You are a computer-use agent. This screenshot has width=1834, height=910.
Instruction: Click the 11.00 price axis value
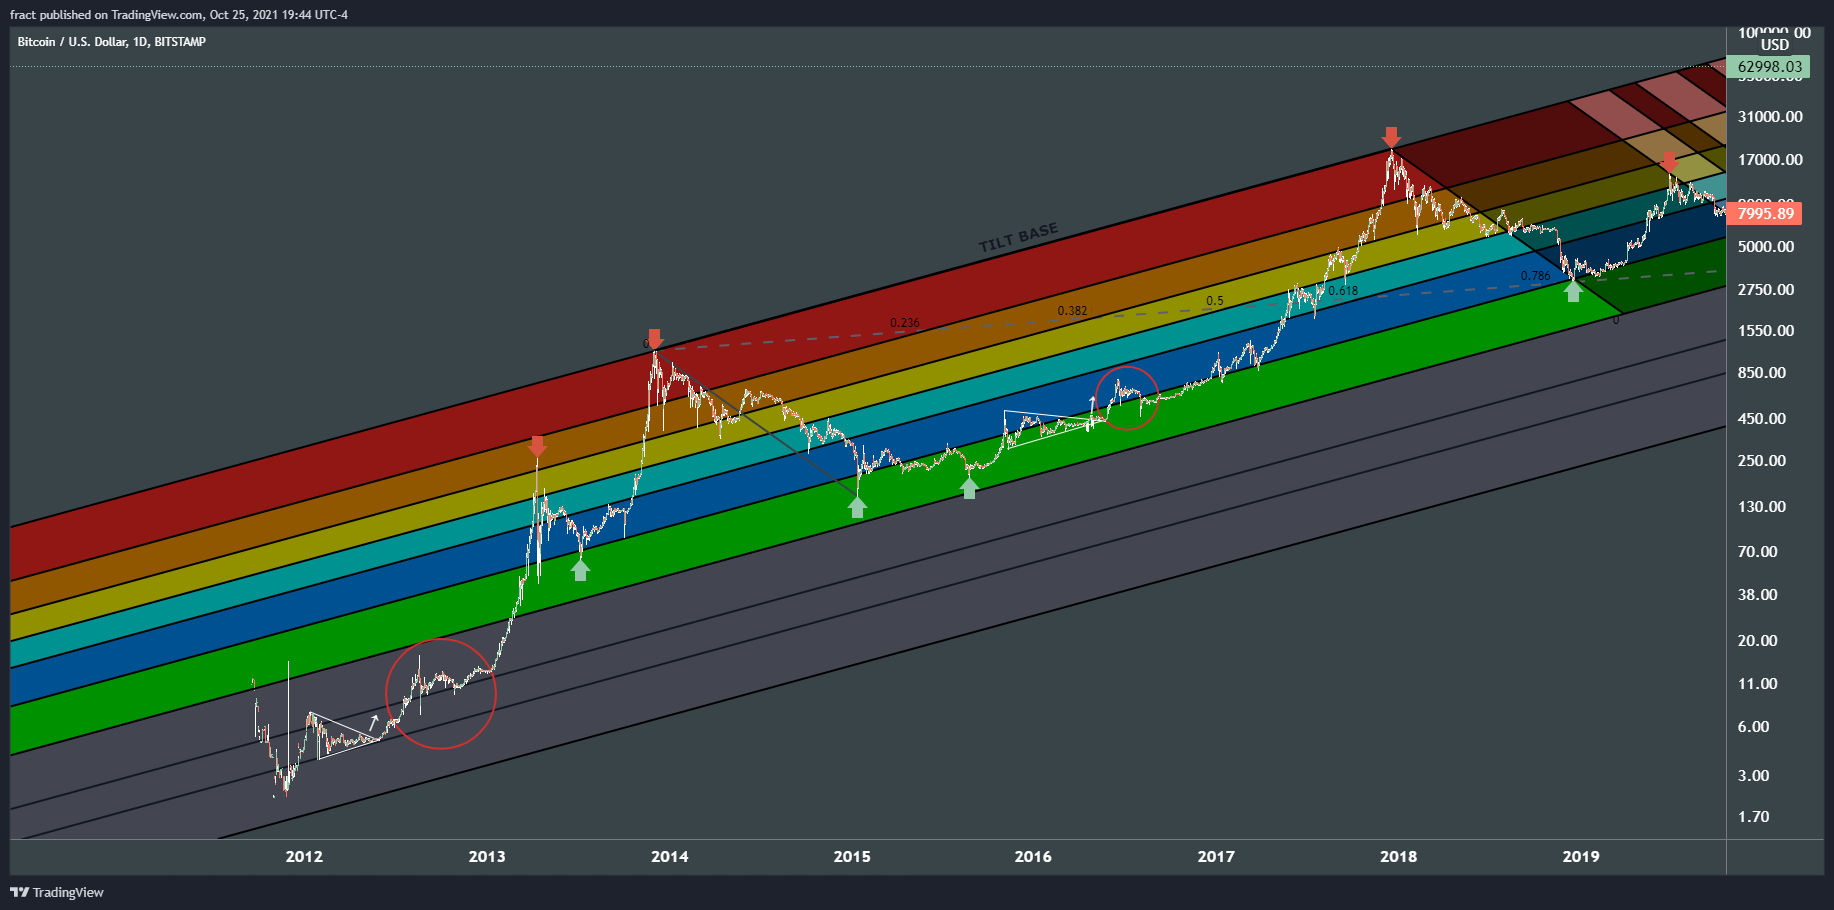coord(1758,684)
